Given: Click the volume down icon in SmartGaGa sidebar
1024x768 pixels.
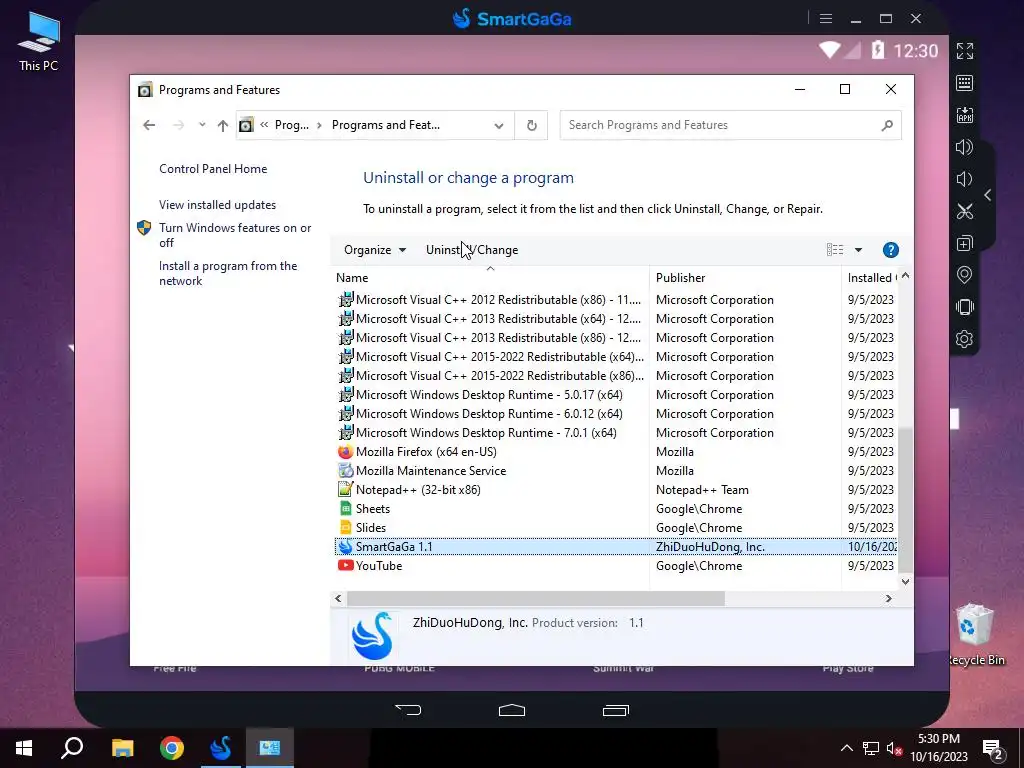Looking at the screenshot, I should (964, 179).
